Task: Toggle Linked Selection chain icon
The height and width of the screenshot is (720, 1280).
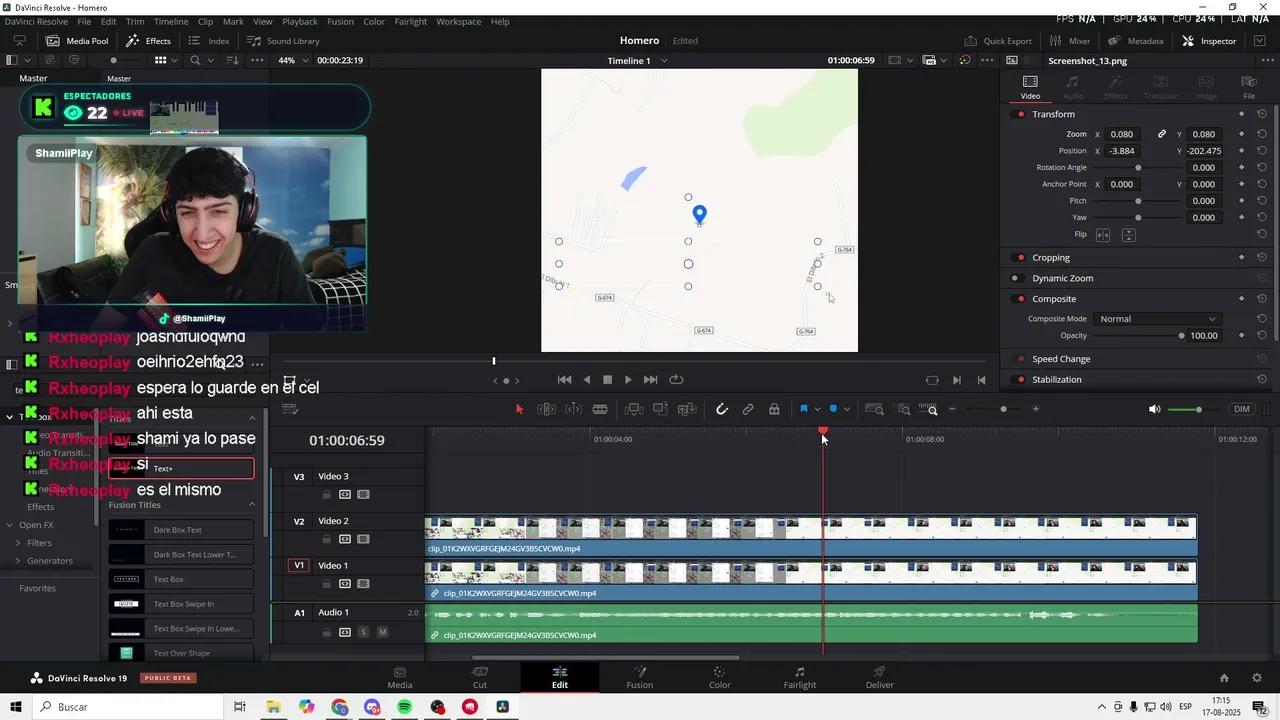Action: pyautogui.click(x=748, y=409)
